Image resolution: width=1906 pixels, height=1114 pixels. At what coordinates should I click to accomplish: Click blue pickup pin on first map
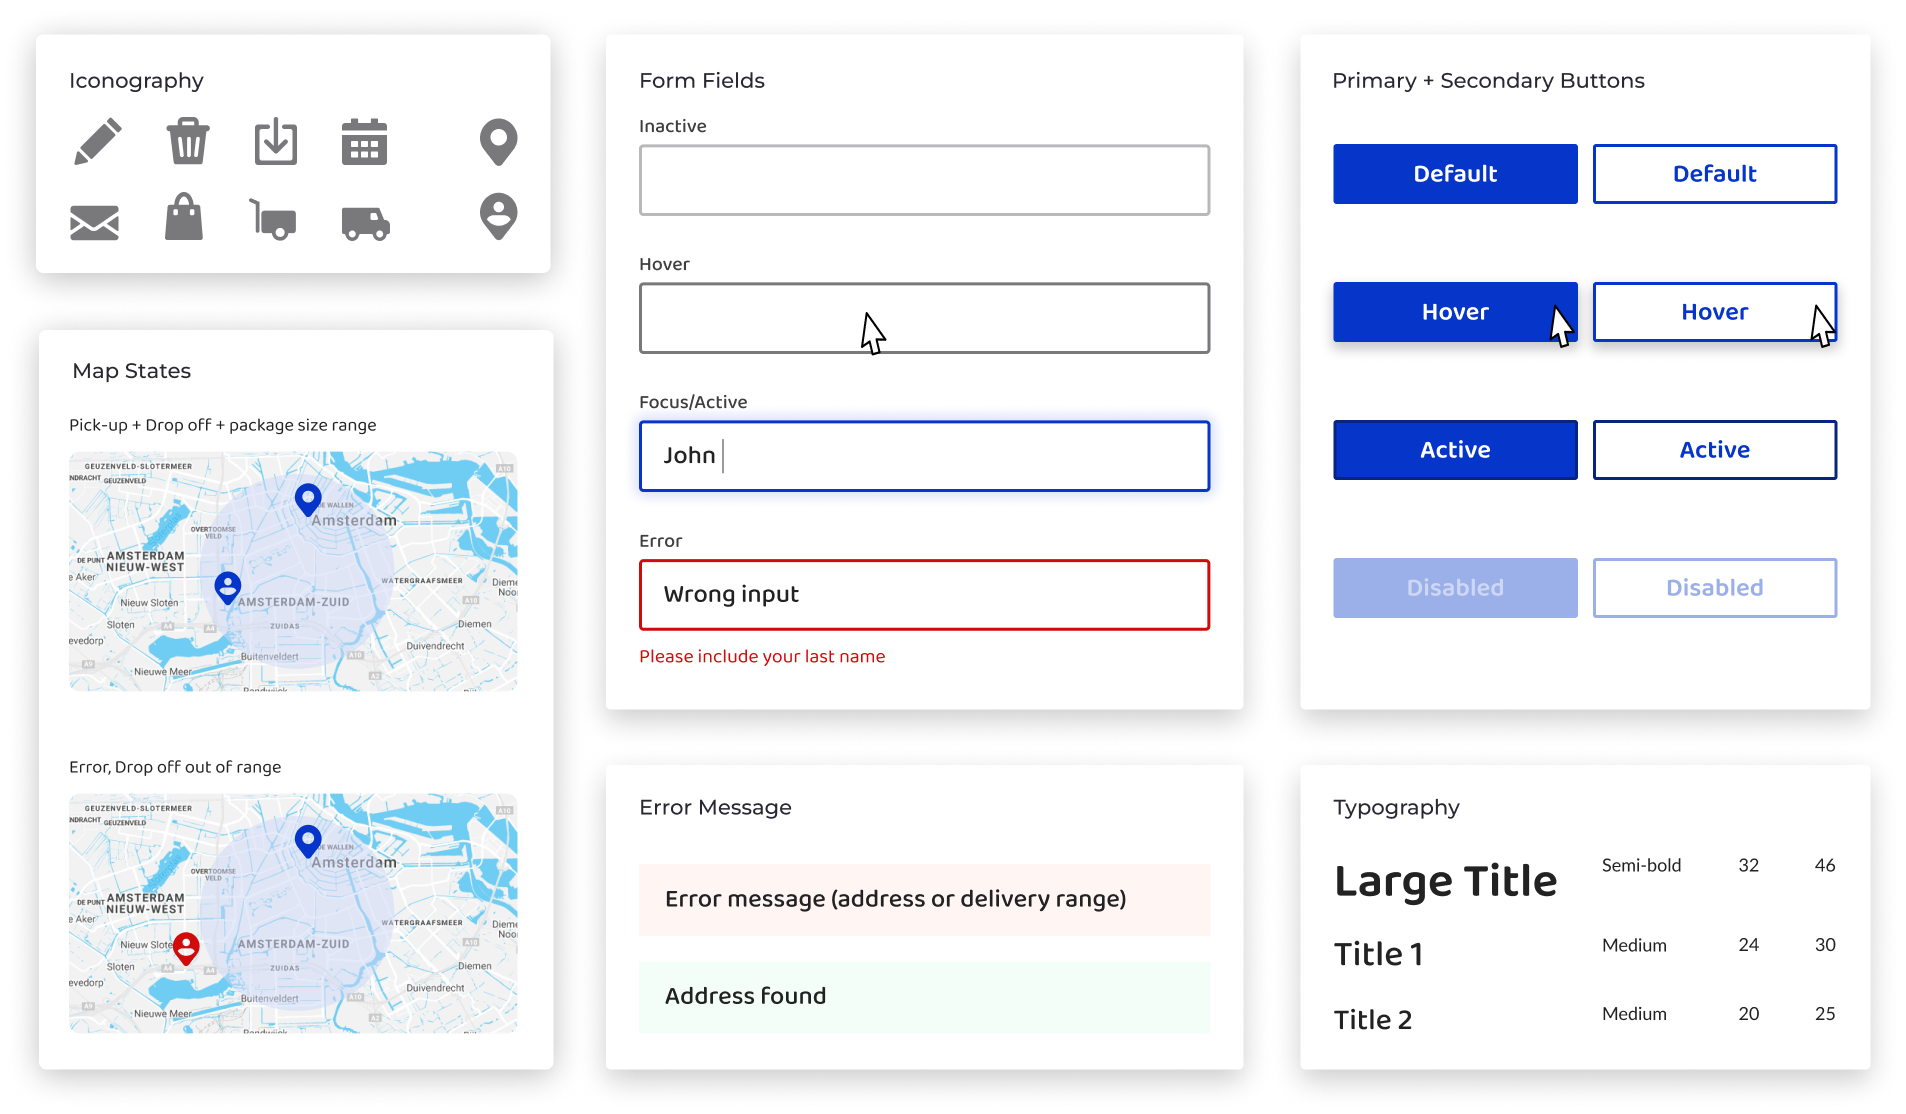click(x=308, y=500)
